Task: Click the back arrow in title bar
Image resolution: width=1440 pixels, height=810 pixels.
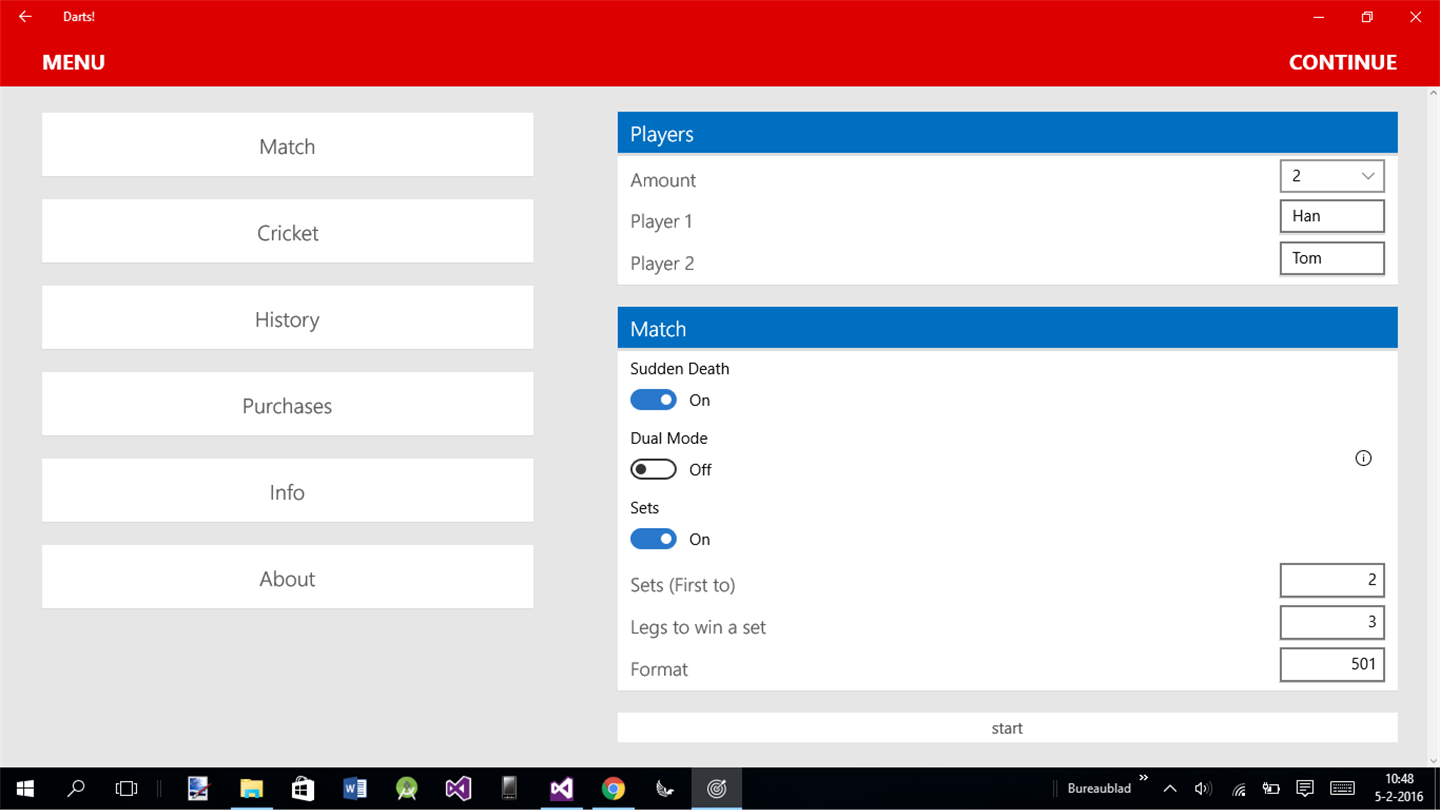Action: coord(25,17)
